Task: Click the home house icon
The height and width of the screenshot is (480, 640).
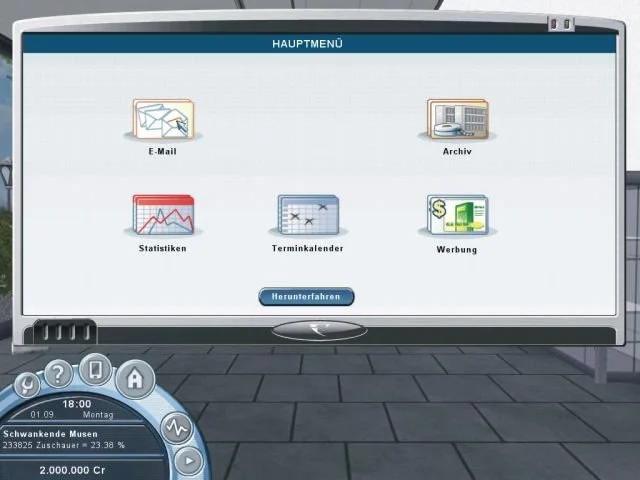Action: [135, 379]
